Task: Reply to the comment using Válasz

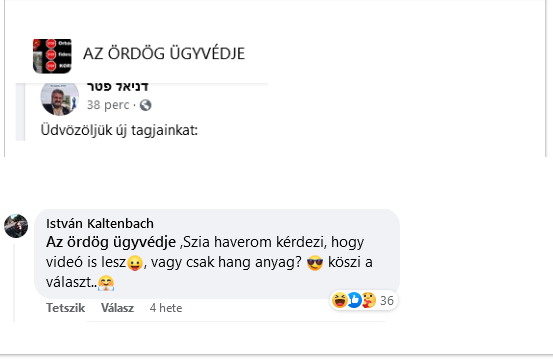Action: [x=117, y=308]
